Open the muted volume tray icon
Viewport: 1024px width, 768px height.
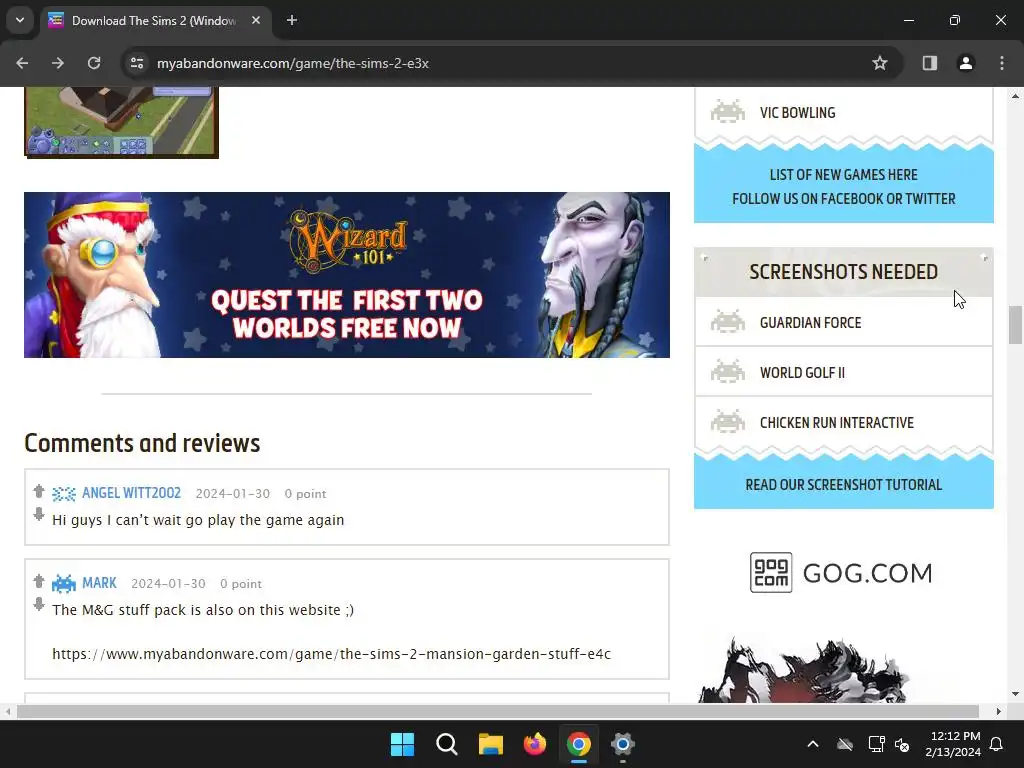[902, 744]
